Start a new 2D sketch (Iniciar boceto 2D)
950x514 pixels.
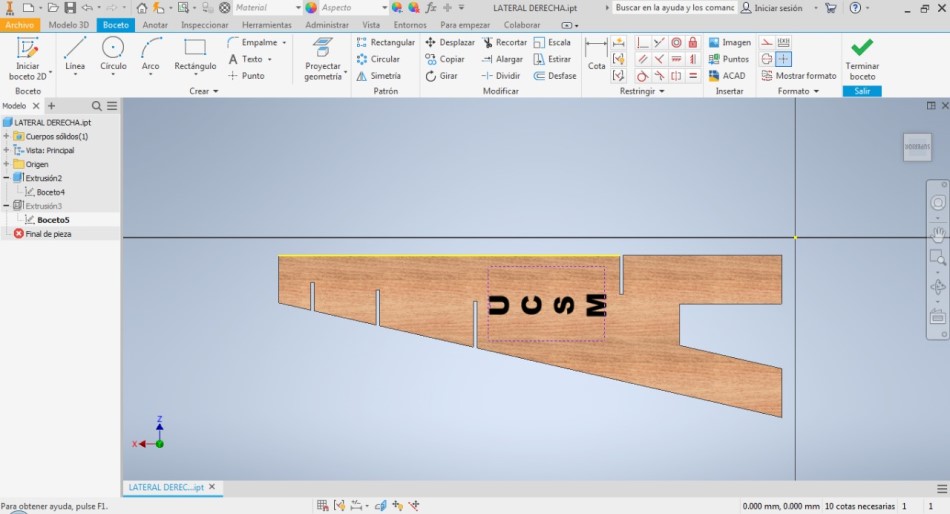pyautogui.click(x=27, y=58)
